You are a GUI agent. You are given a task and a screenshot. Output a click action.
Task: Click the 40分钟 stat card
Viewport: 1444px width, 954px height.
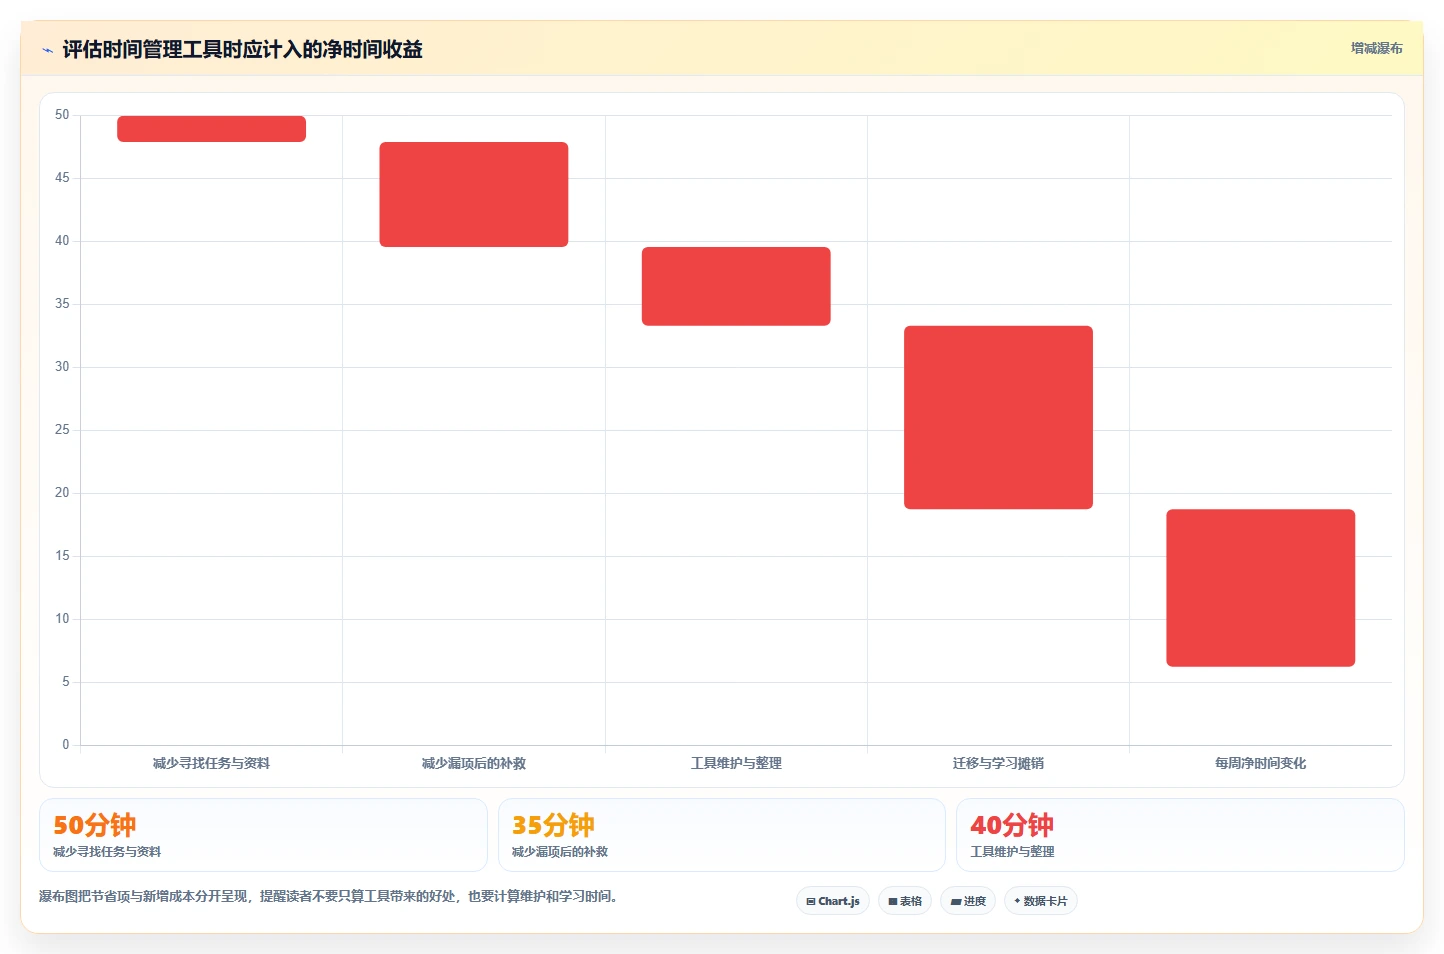(x=1180, y=835)
